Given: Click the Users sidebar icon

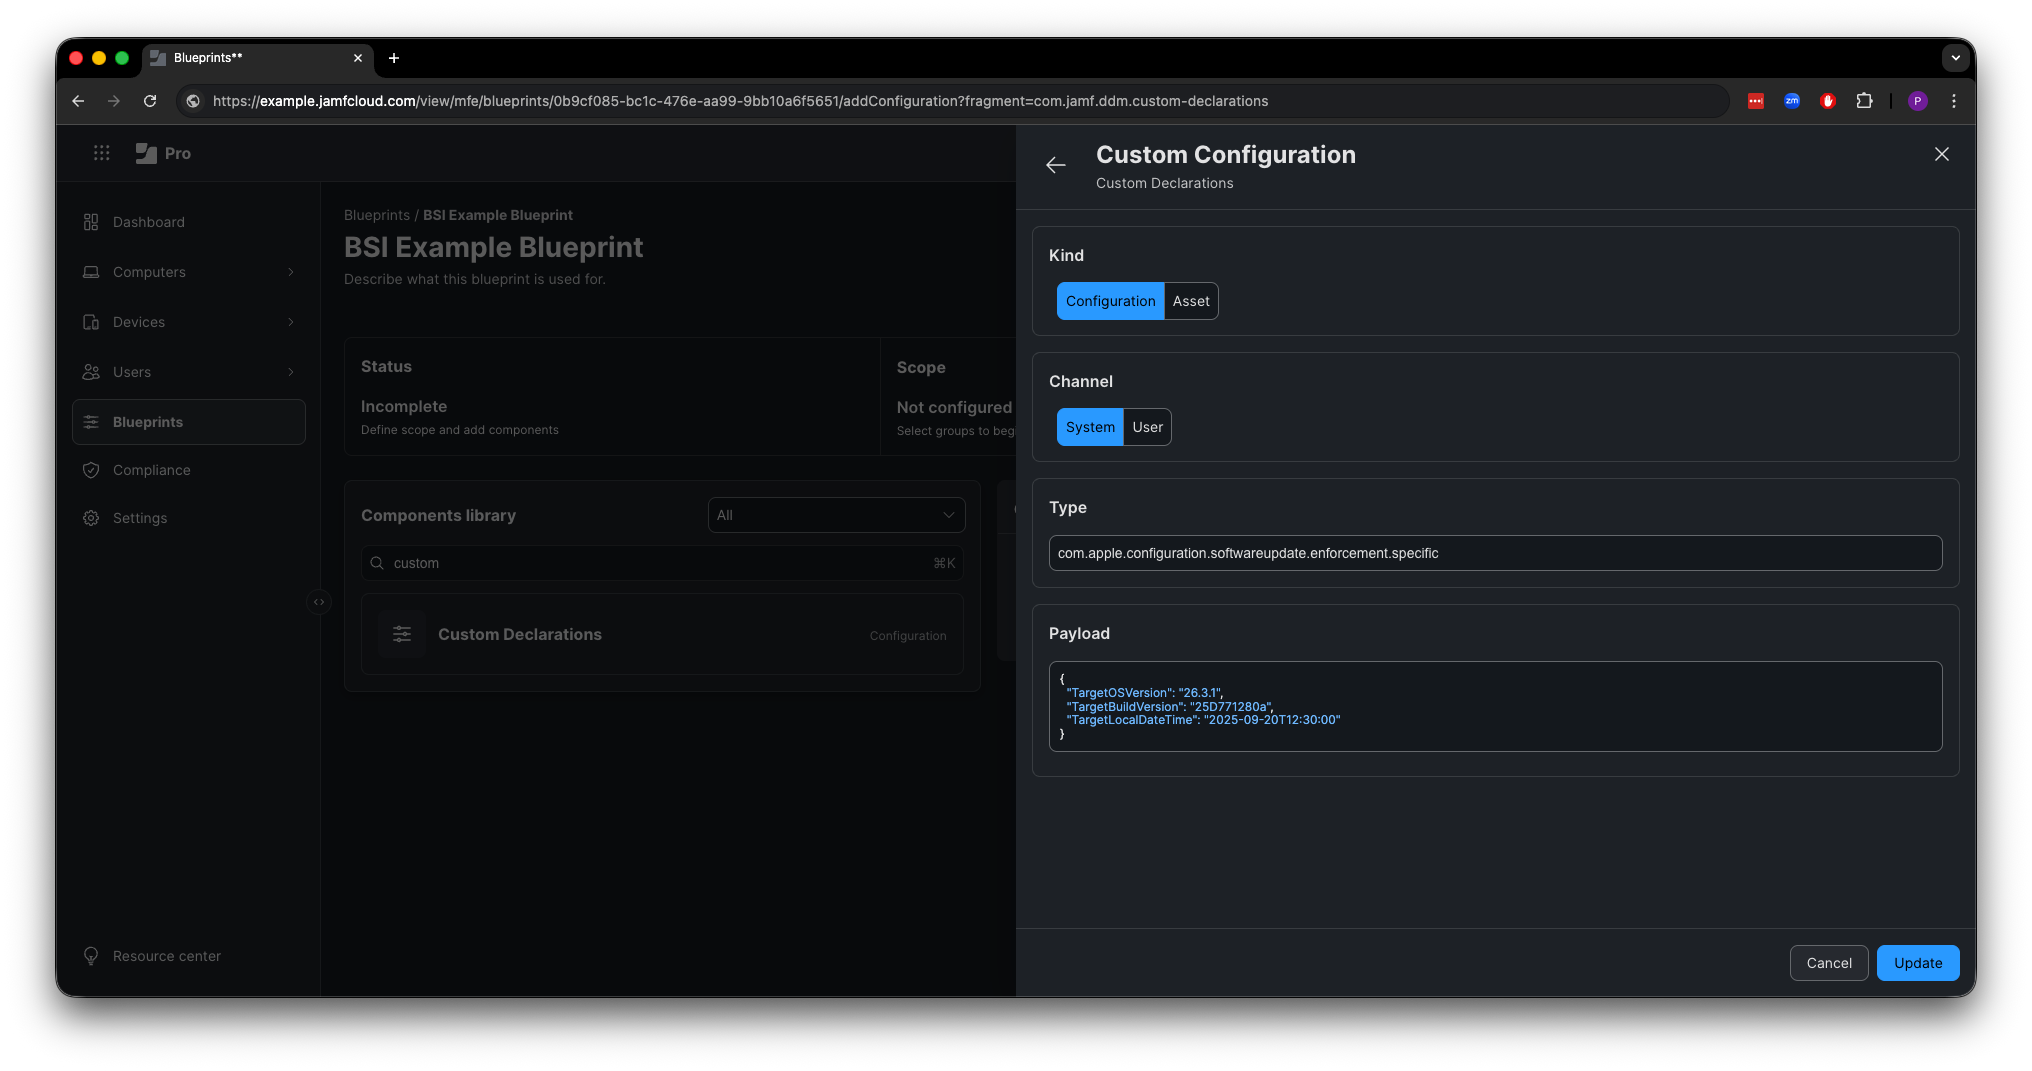Looking at the screenshot, I should 91,372.
